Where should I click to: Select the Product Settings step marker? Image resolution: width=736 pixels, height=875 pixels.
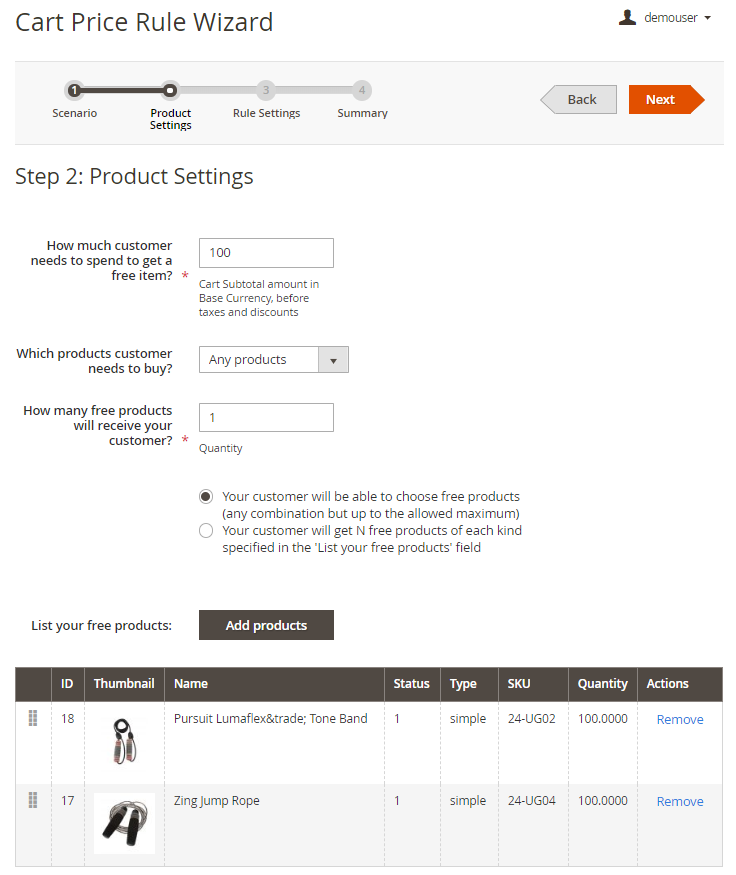[x=170, y=90]
